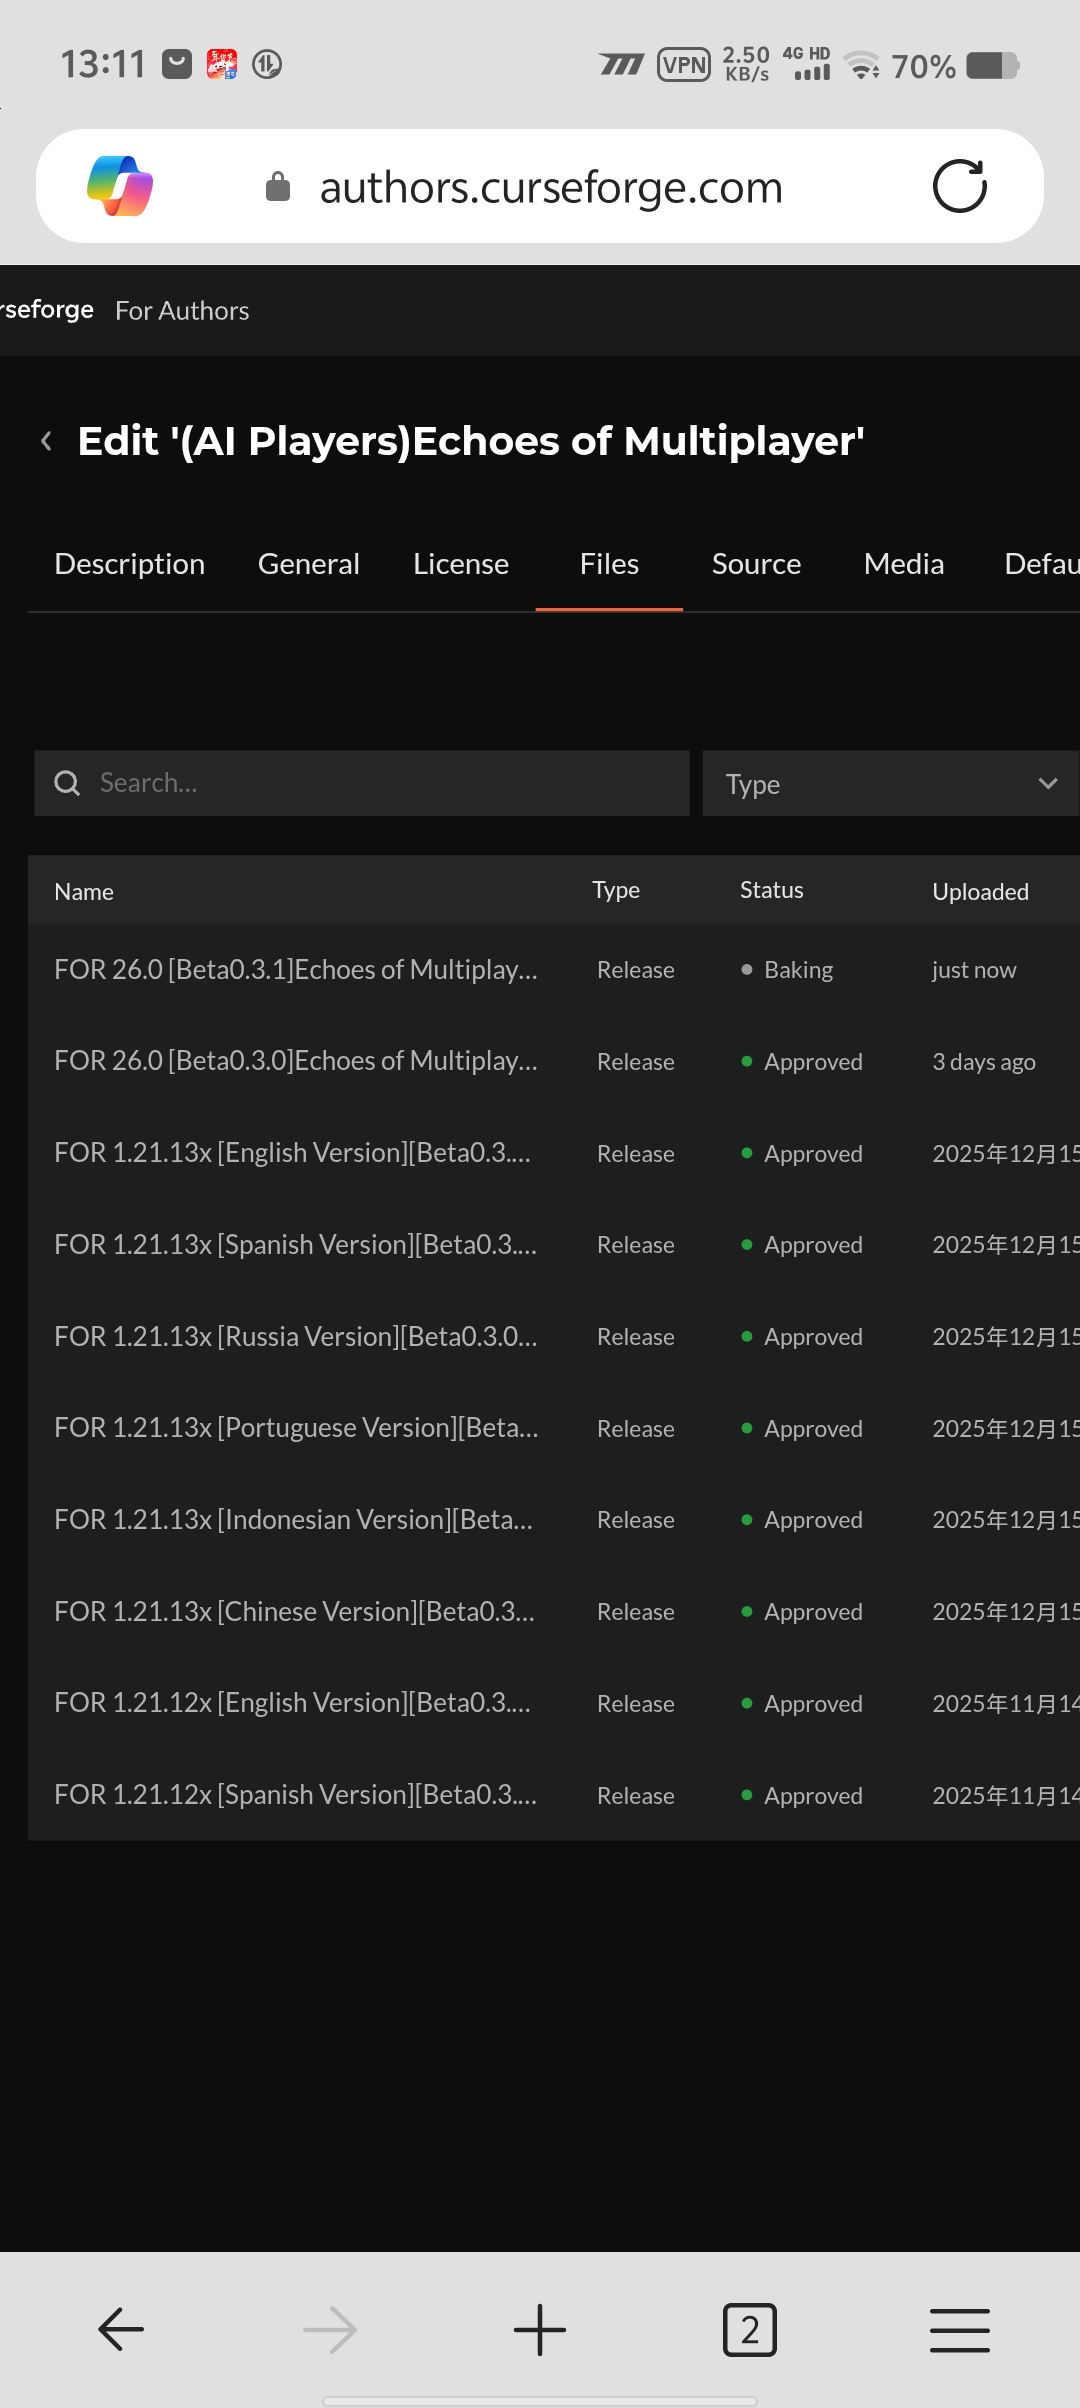Open the browser hamburger menu
Viewport: 1080px width, 2408px height.
pyautogui.click(x=960, y=2329)
